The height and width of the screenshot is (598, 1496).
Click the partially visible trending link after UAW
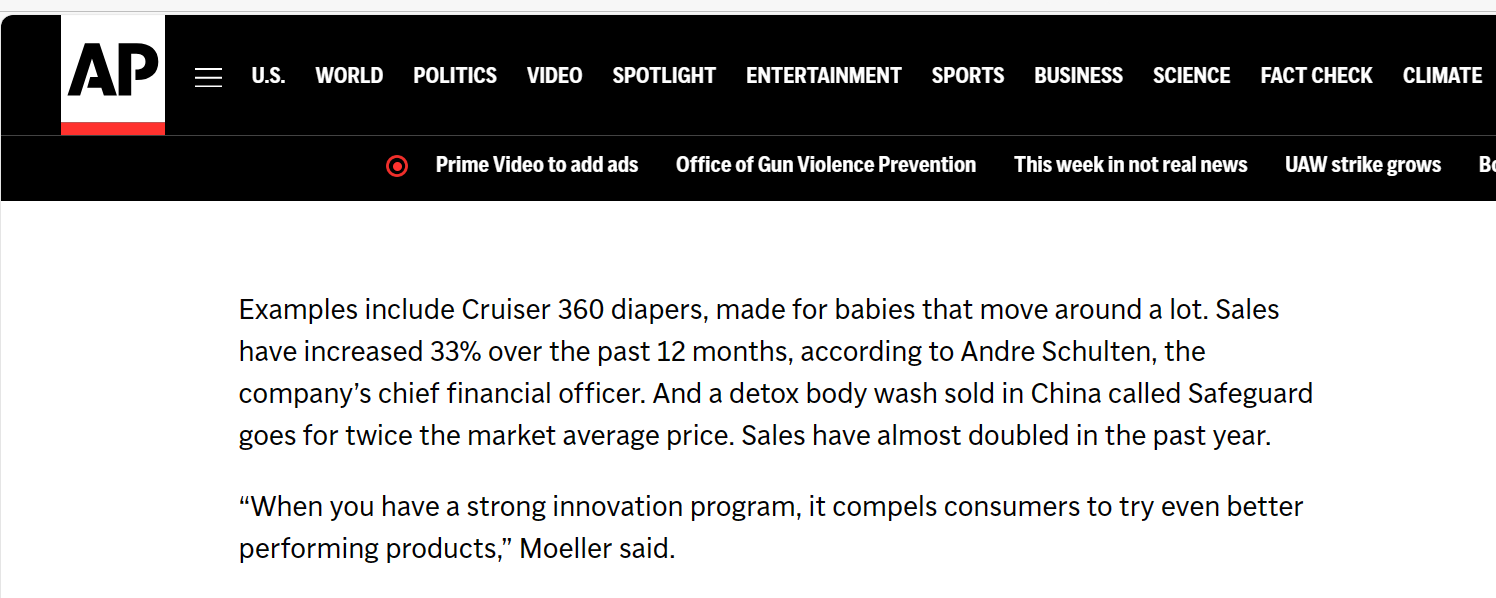pyautogui.click(x=1487, y=165)
